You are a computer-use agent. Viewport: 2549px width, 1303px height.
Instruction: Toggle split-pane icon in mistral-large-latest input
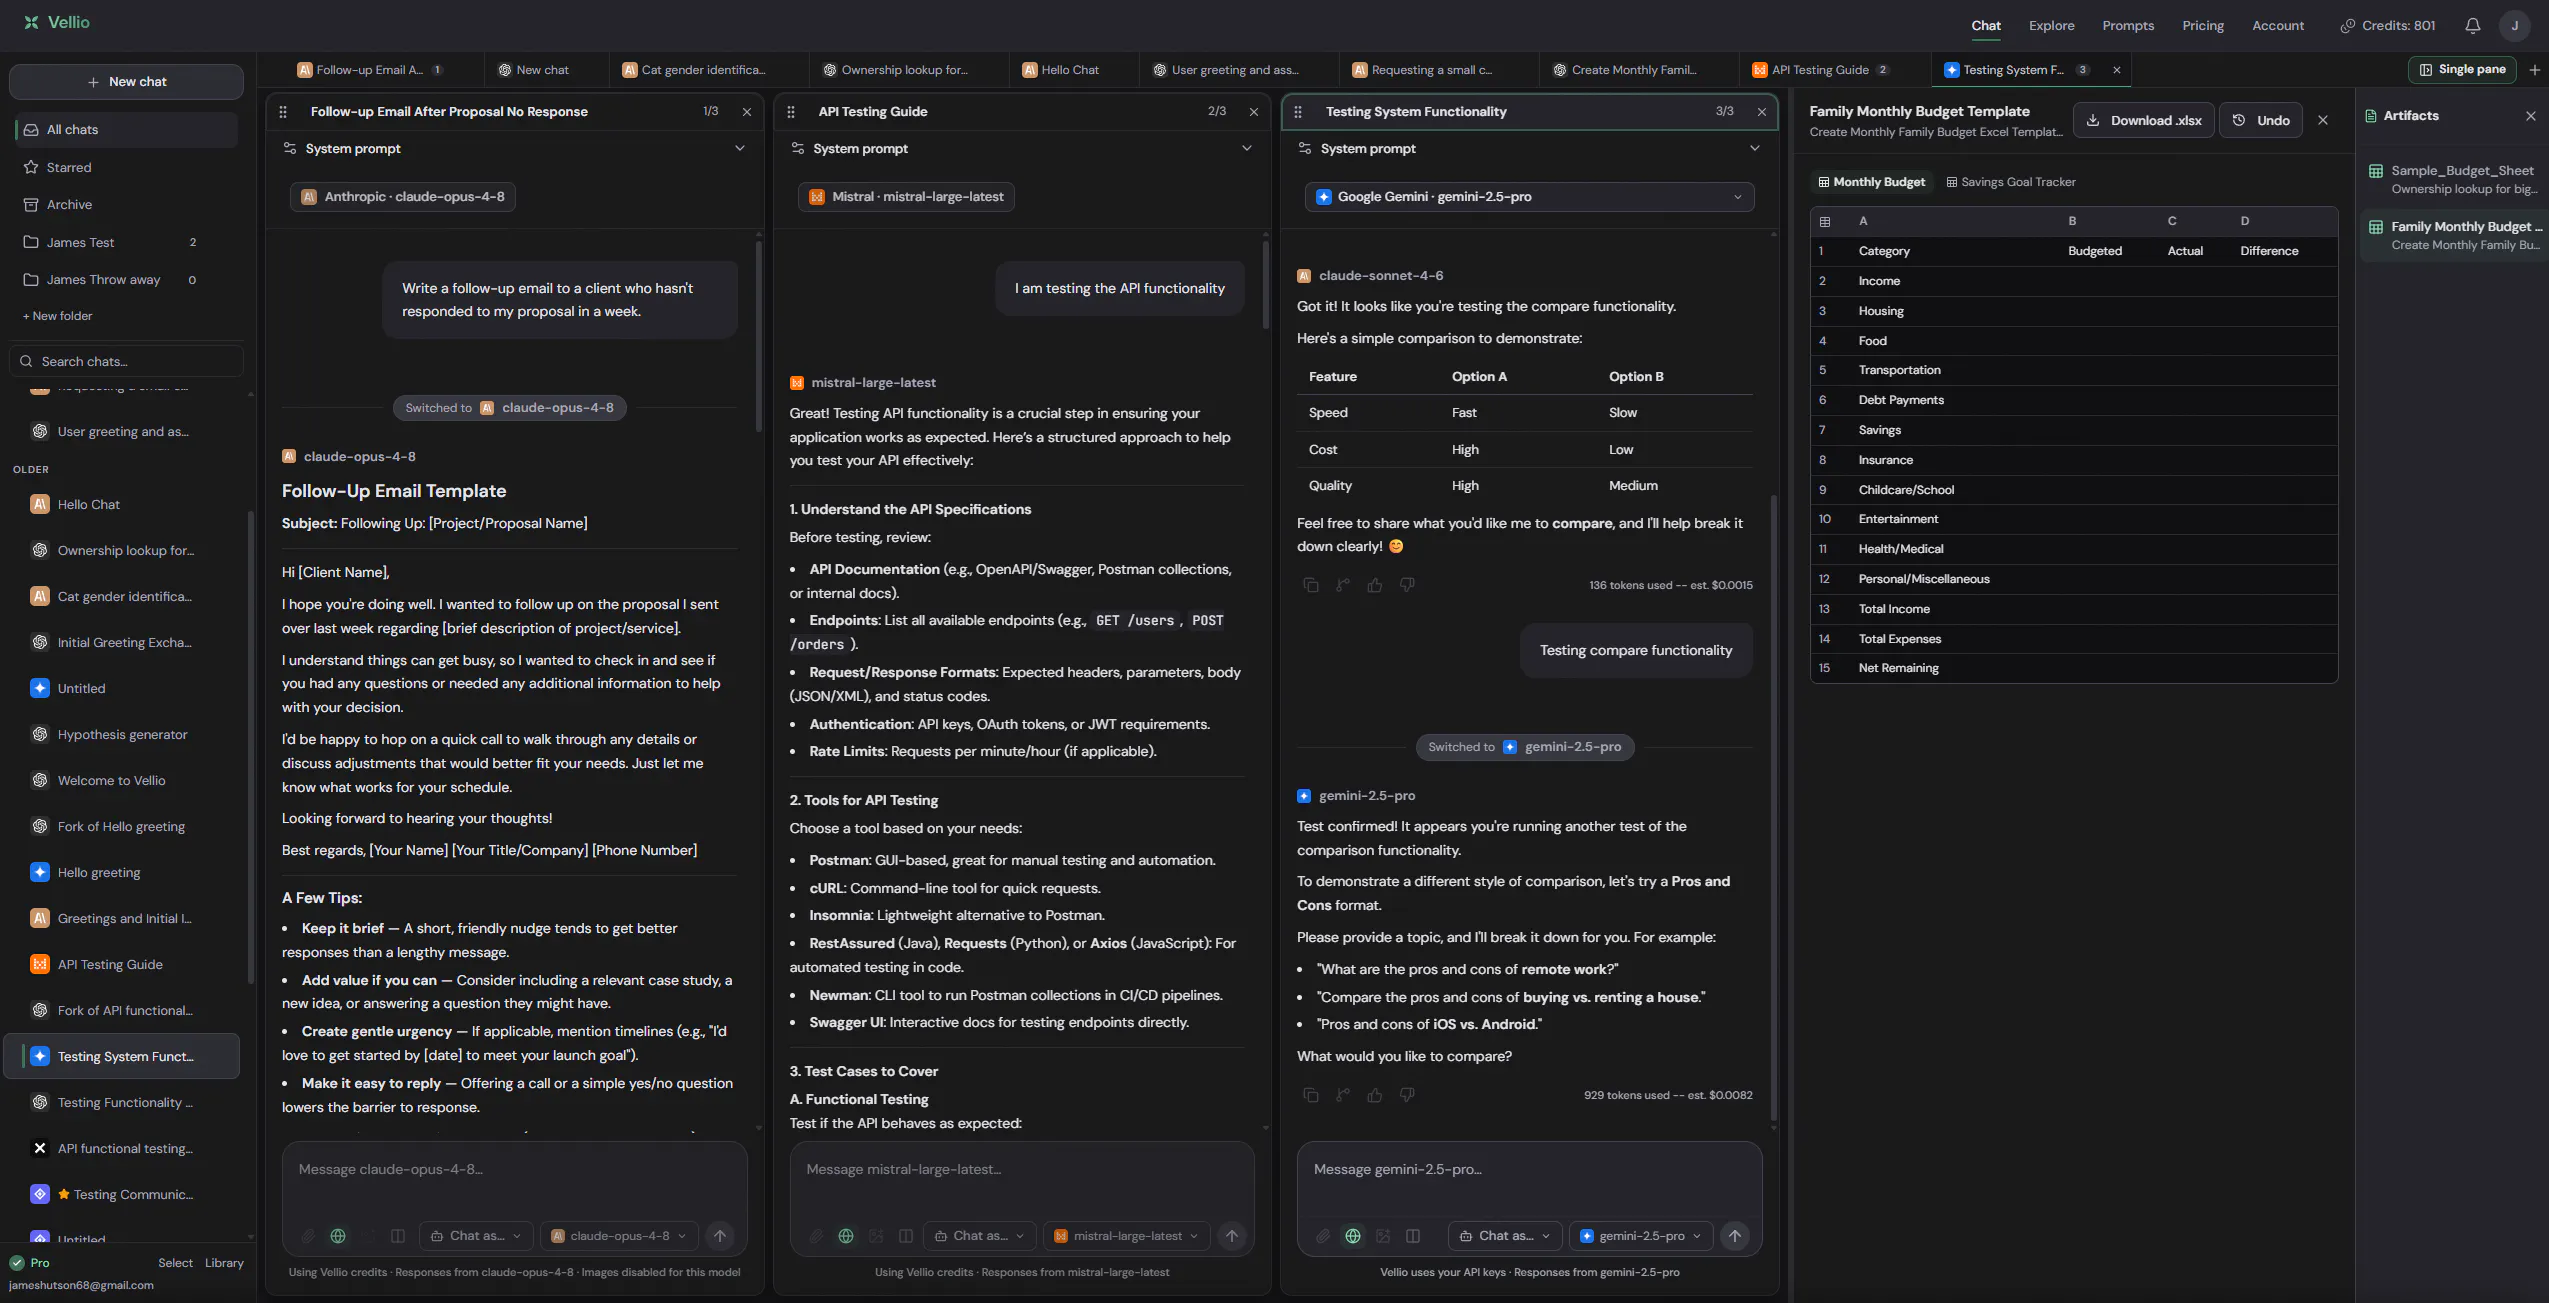[906, 1236]
